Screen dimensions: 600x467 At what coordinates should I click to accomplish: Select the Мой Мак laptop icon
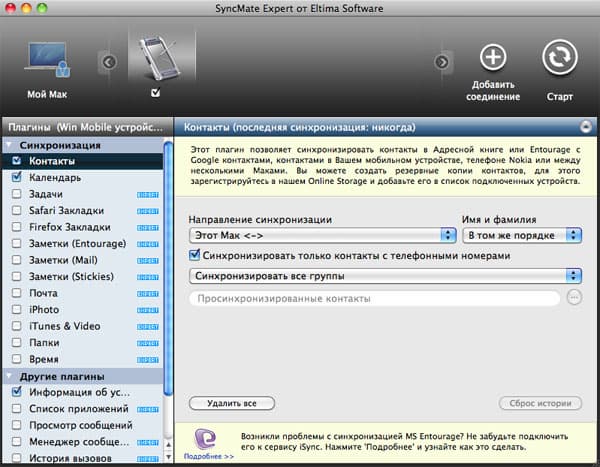pyautogui.click(x=47, y=60)
